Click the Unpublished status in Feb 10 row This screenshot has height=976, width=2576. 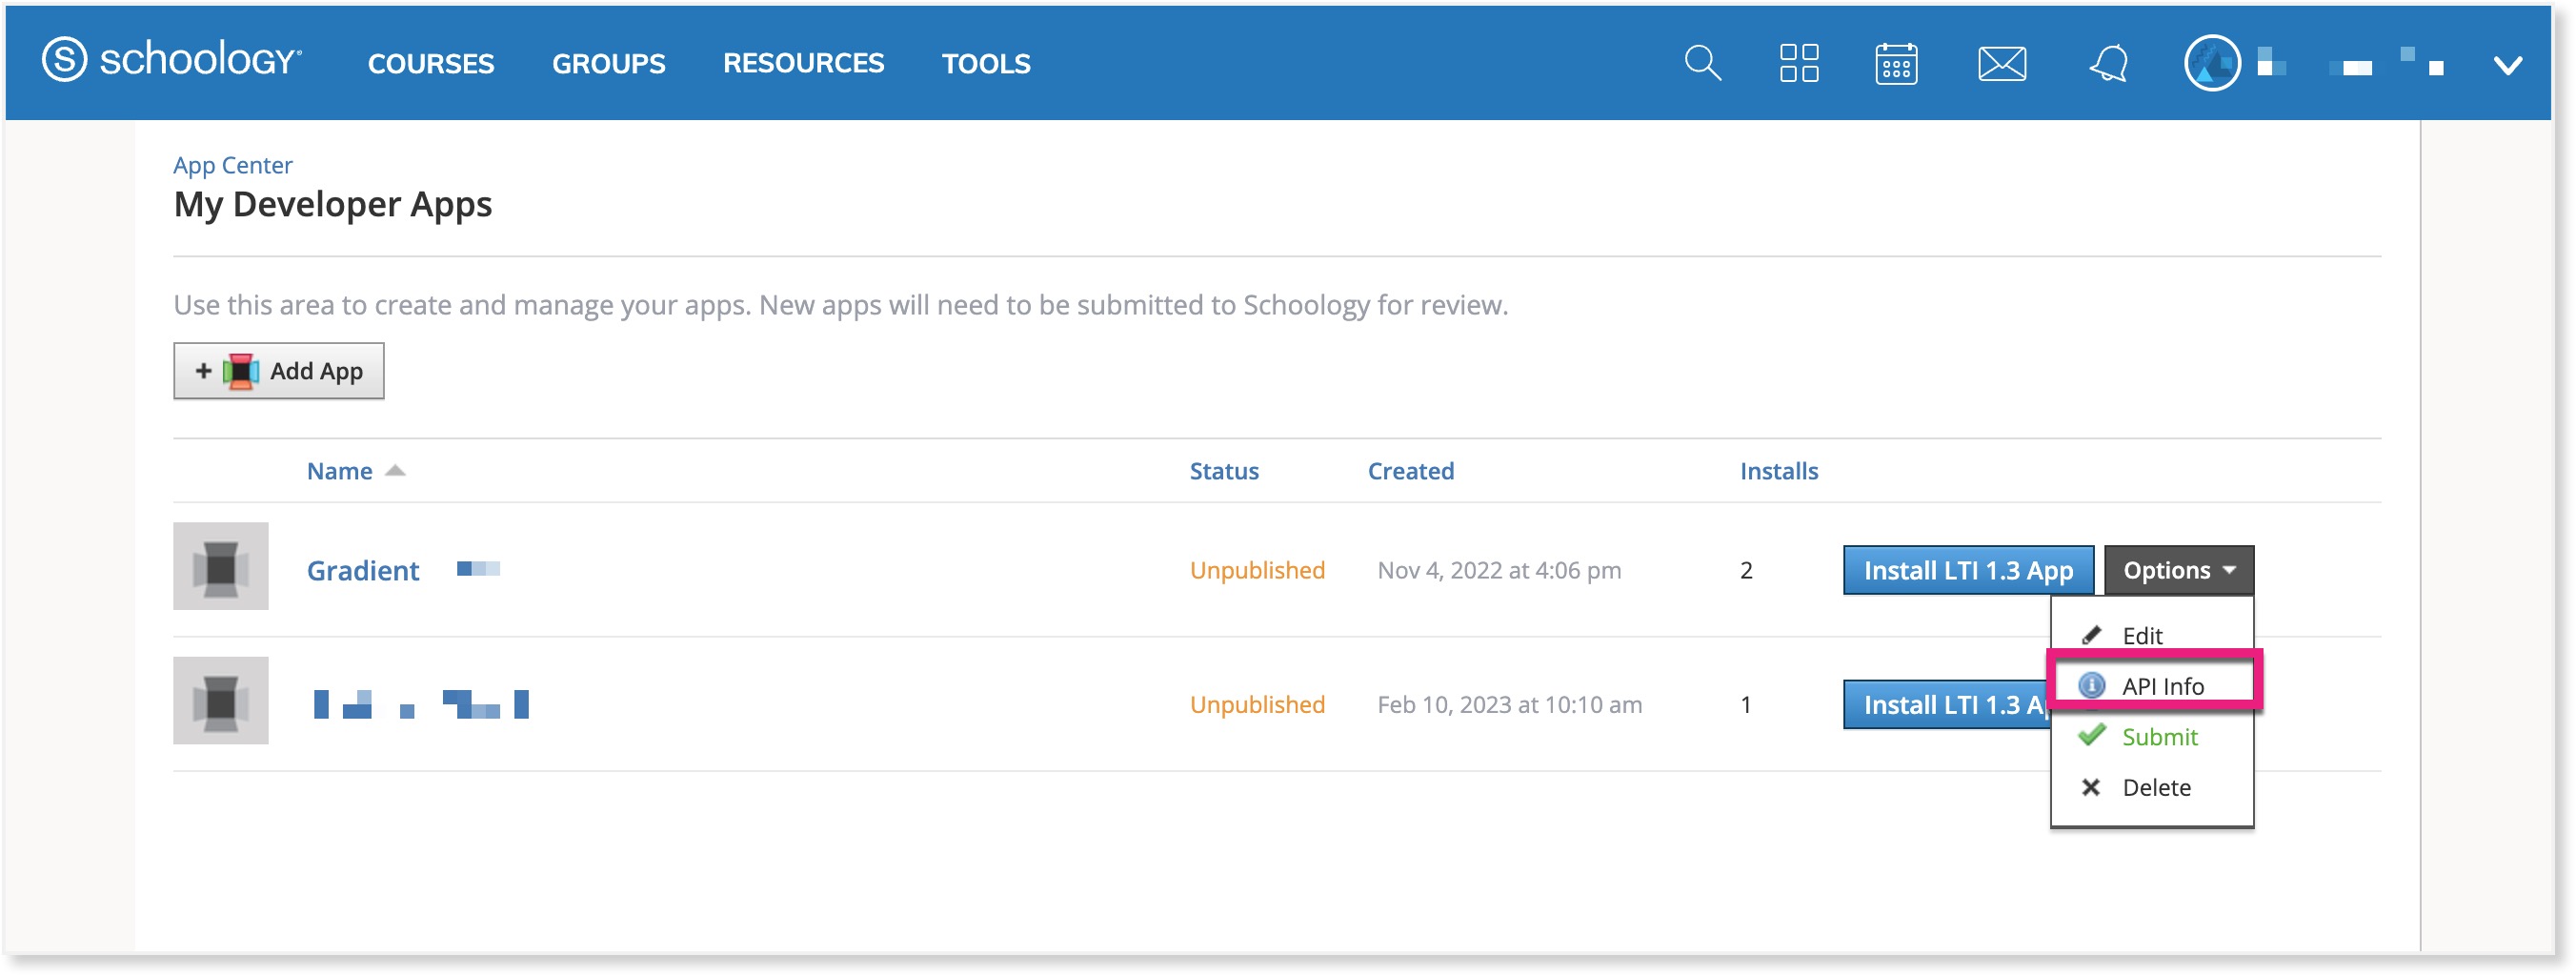point(1256,704)
